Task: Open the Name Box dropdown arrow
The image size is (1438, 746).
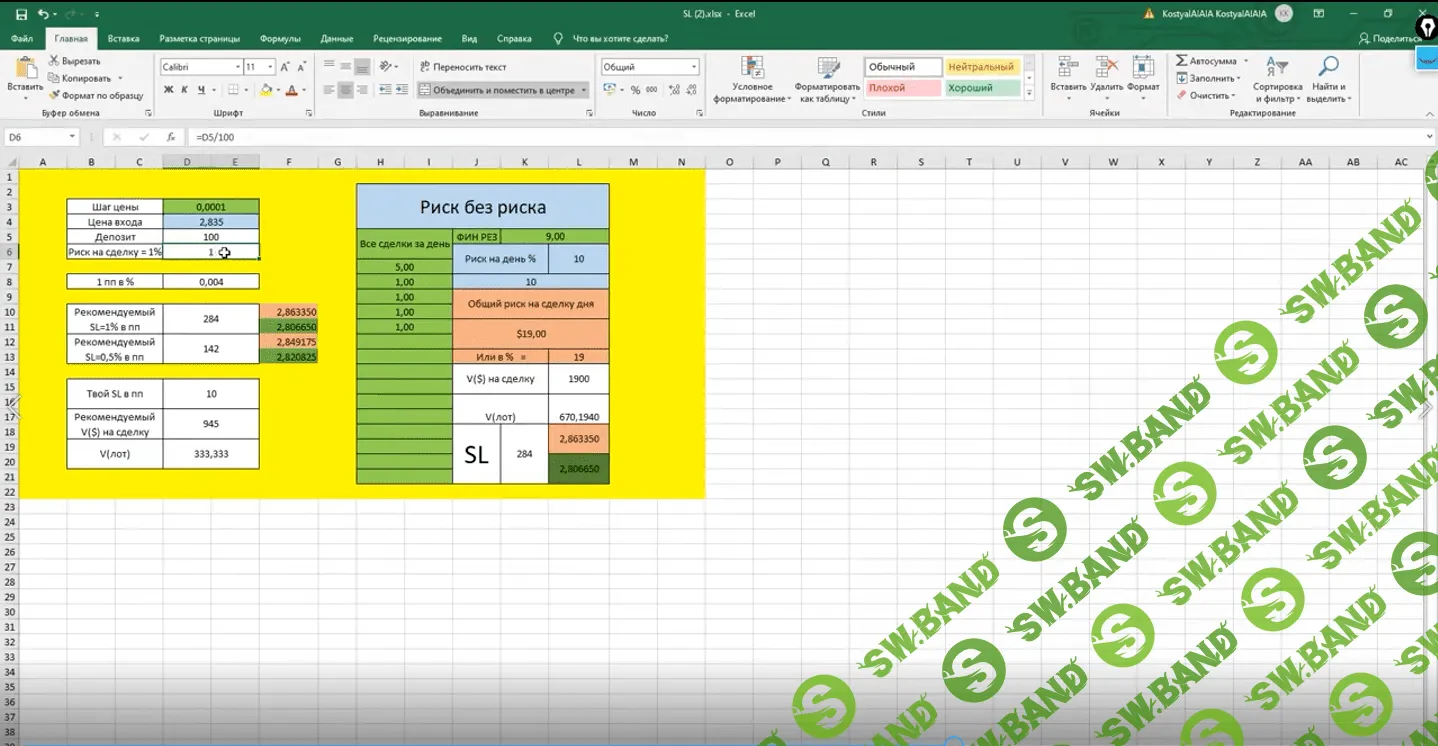Action: (x=72, y=137)
